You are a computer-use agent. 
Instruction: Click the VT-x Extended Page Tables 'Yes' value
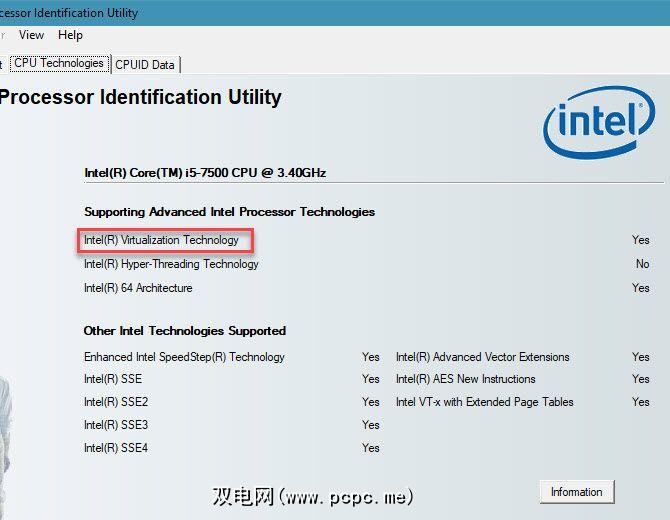641,402
